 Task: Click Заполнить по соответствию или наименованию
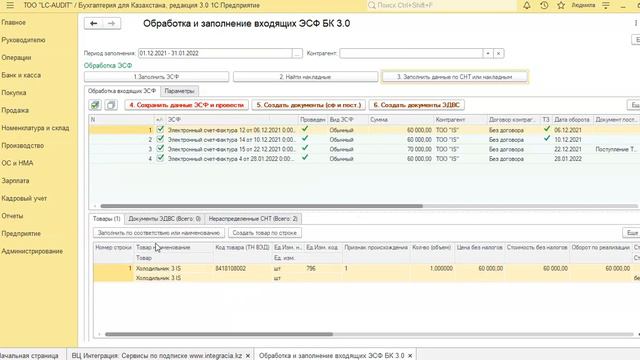[x=159, y=233]
